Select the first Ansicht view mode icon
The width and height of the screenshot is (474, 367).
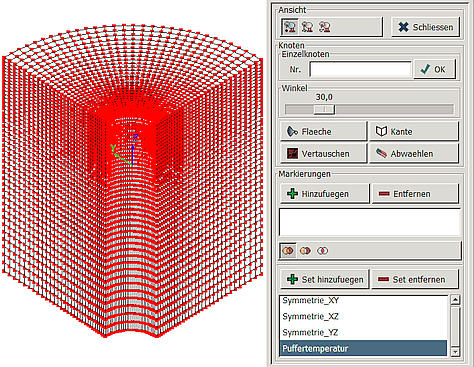tap(289, 27)
